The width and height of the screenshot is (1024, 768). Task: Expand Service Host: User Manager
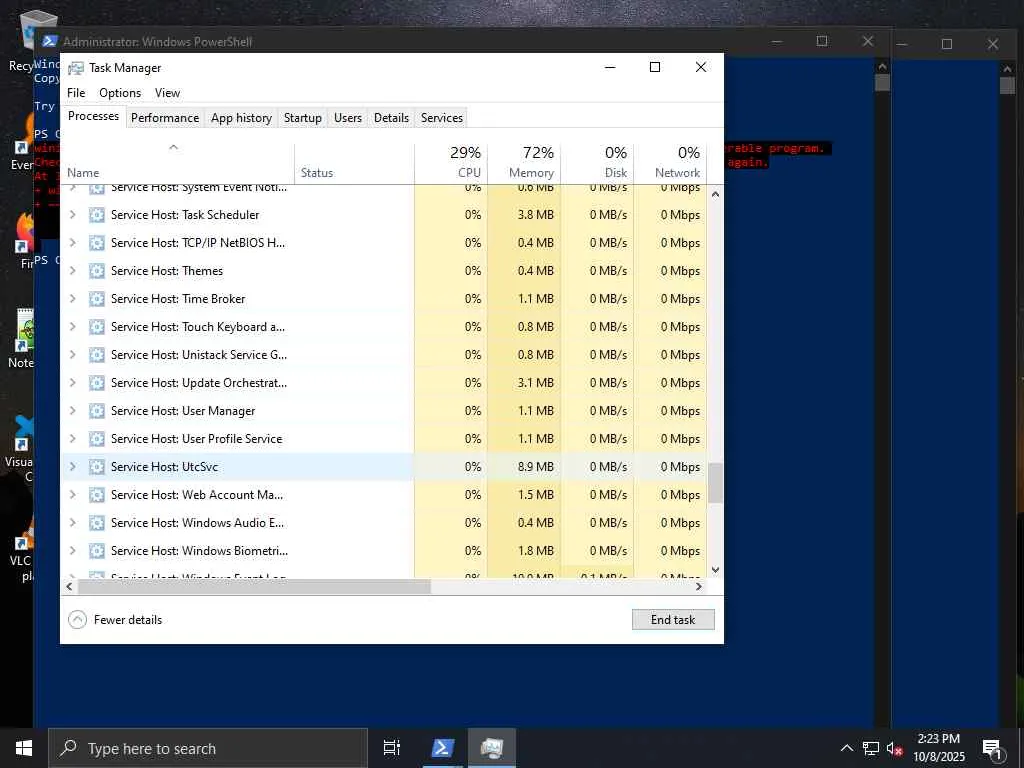72,411
